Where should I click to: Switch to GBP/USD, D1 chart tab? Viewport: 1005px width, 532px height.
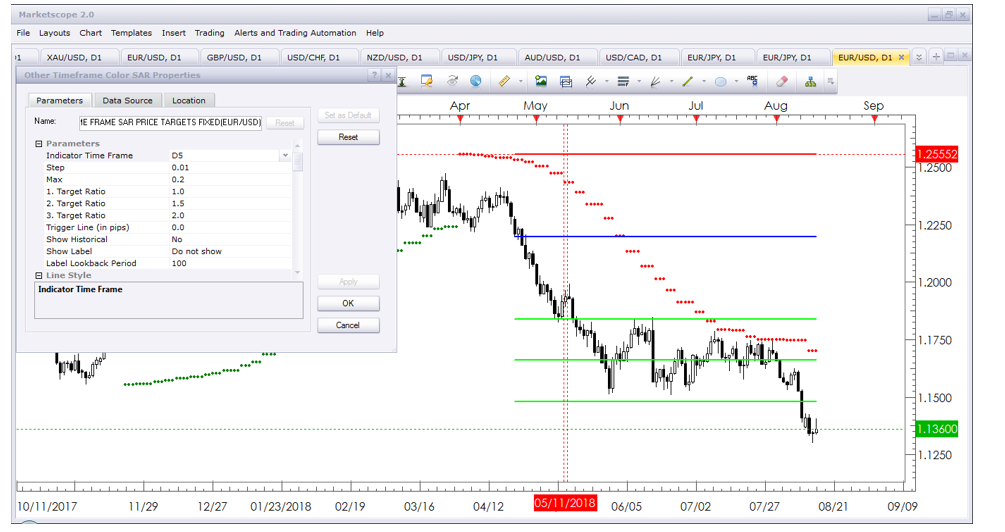(234, 57)
